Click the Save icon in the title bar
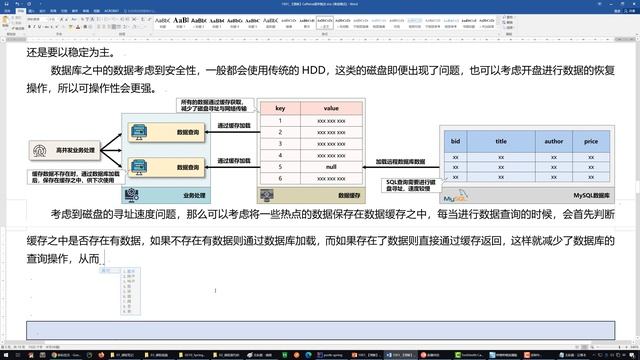Screen dimensions: 640x360 point(6,4)
